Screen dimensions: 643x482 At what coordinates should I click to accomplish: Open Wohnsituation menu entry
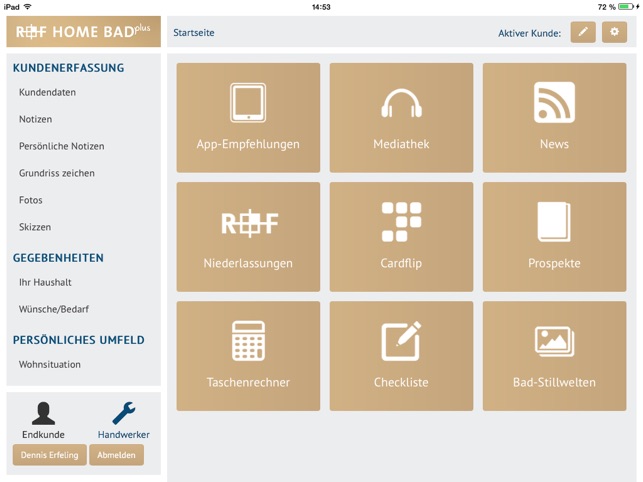[x=50, y=364]
